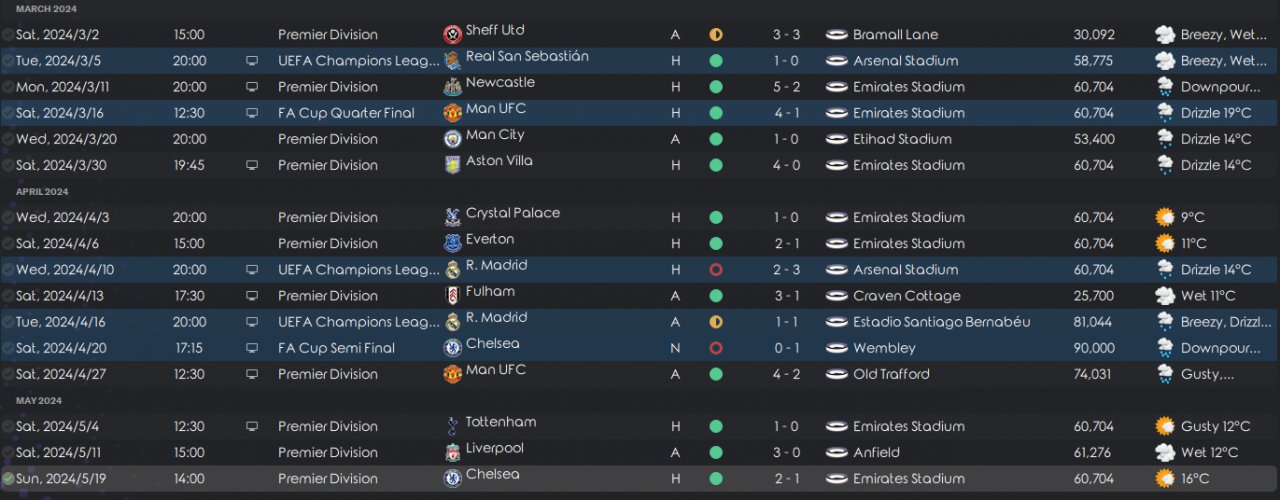Click the 81,044 attendance figure
This screenshot has width=1280, height=500.
[x=1093, y=322]
